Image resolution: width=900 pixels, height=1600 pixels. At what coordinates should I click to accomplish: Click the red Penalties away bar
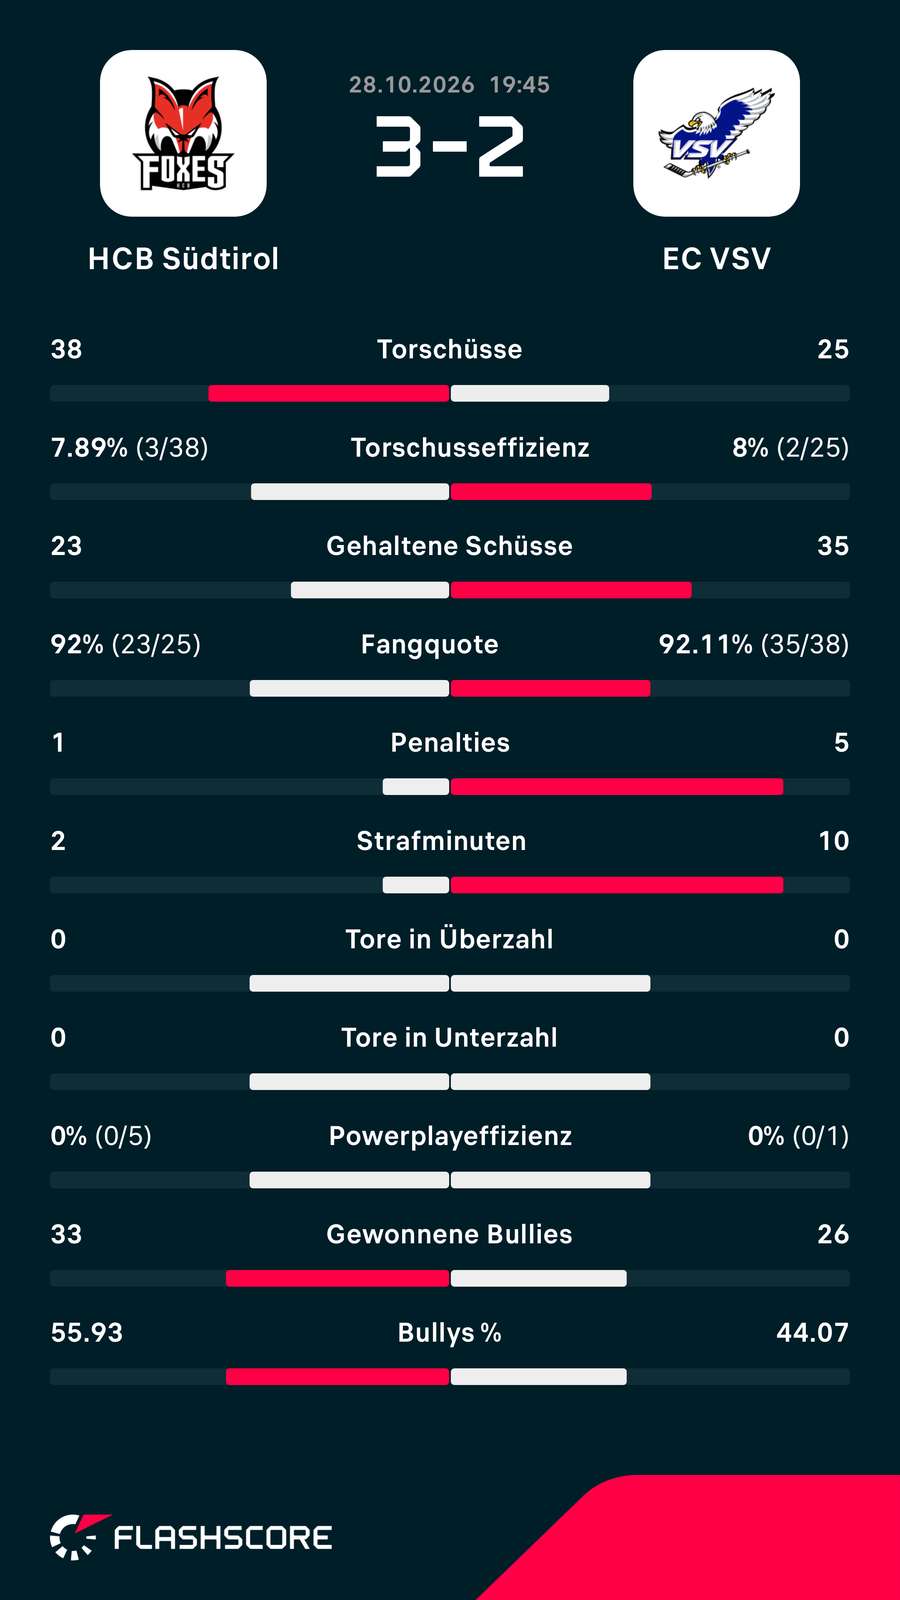[x=617, y=787]
